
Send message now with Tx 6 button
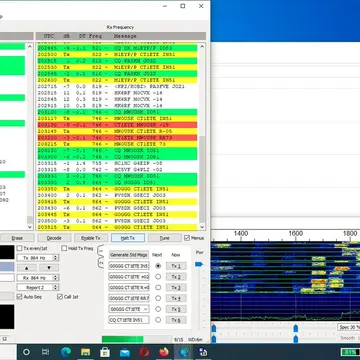point(176,320)
